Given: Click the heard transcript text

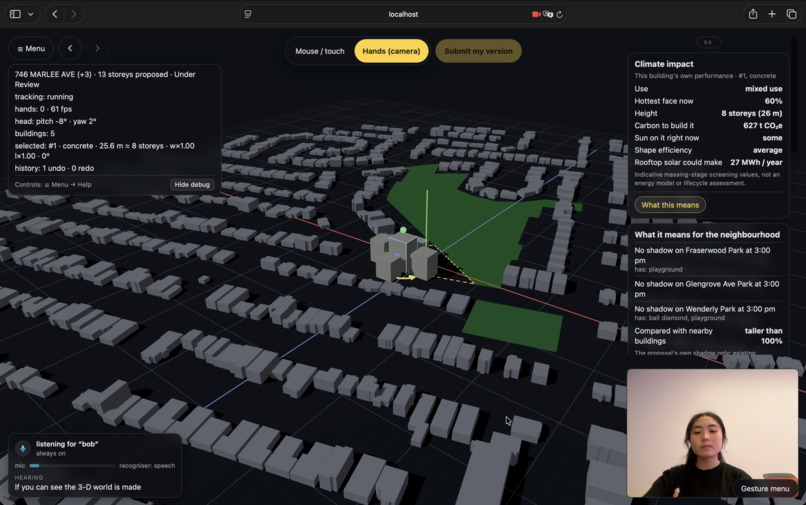Looking at the screenshot, I should pos(78,487).
